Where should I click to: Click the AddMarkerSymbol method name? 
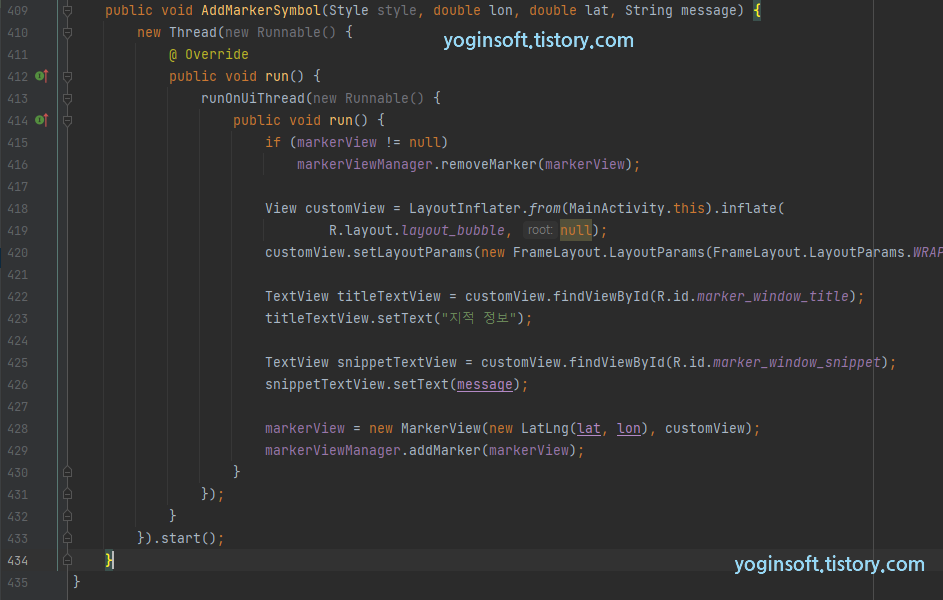[x=261, y=11]
